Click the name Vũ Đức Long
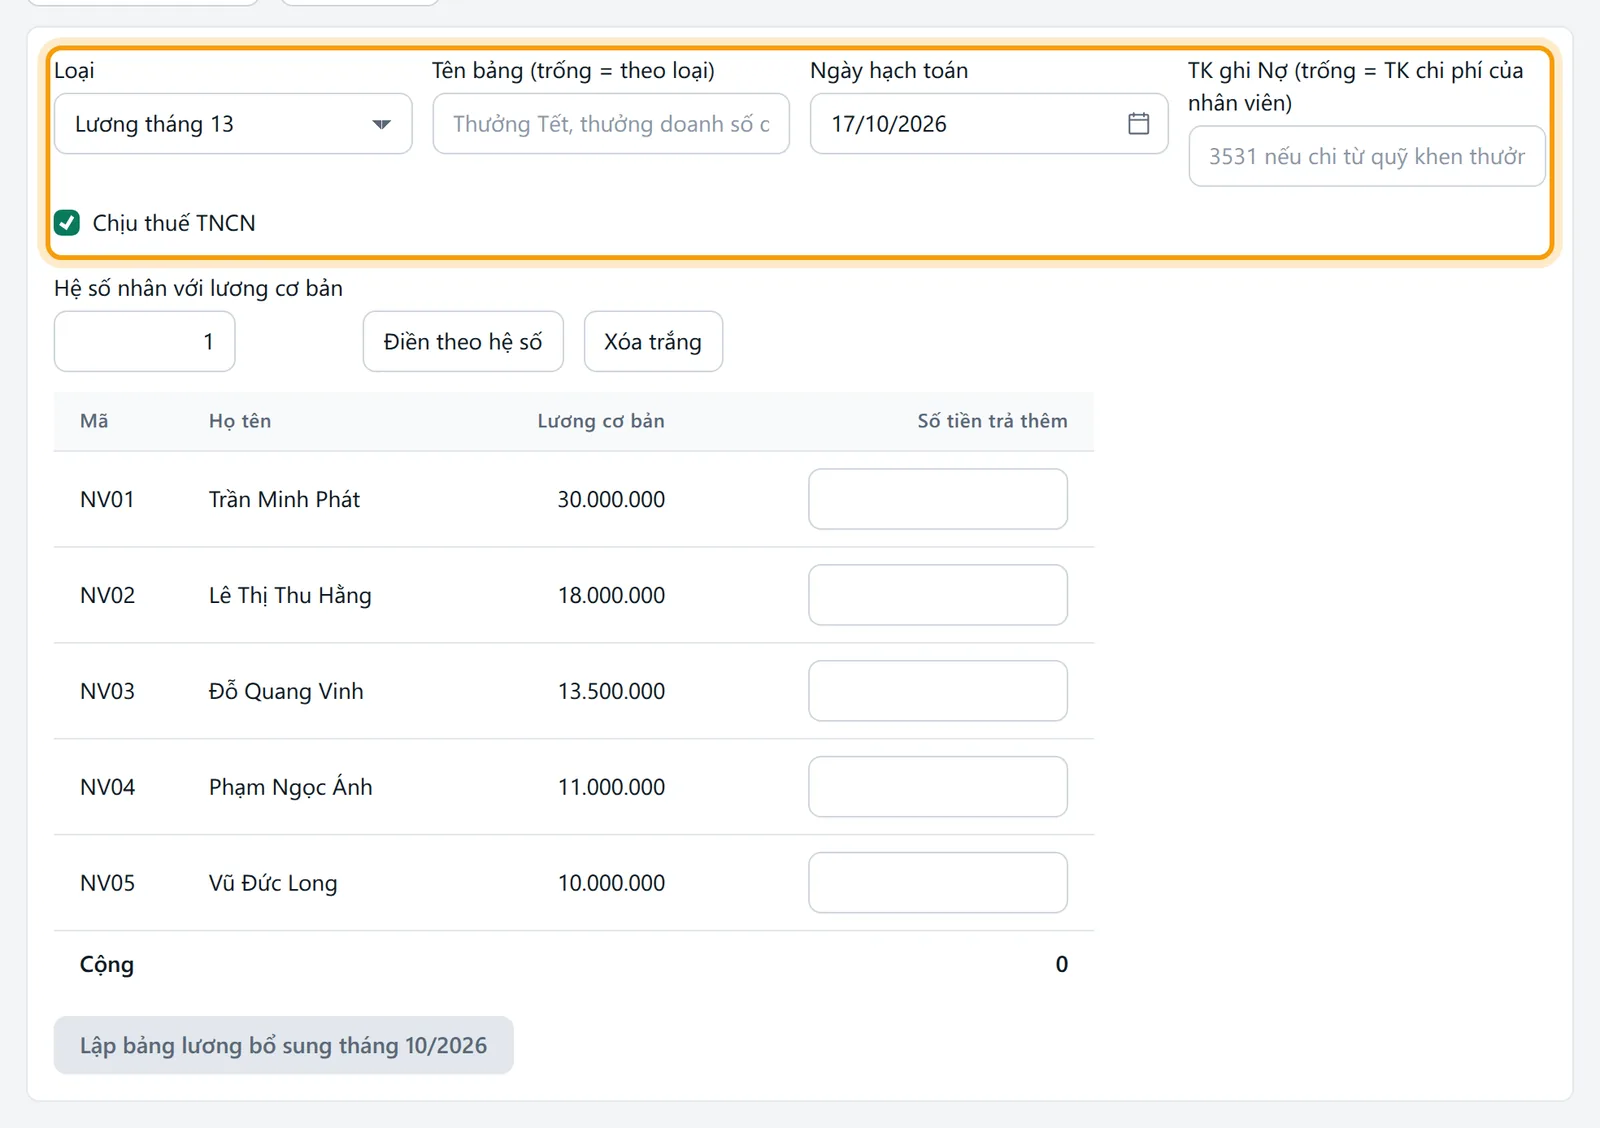 point(273,883)
